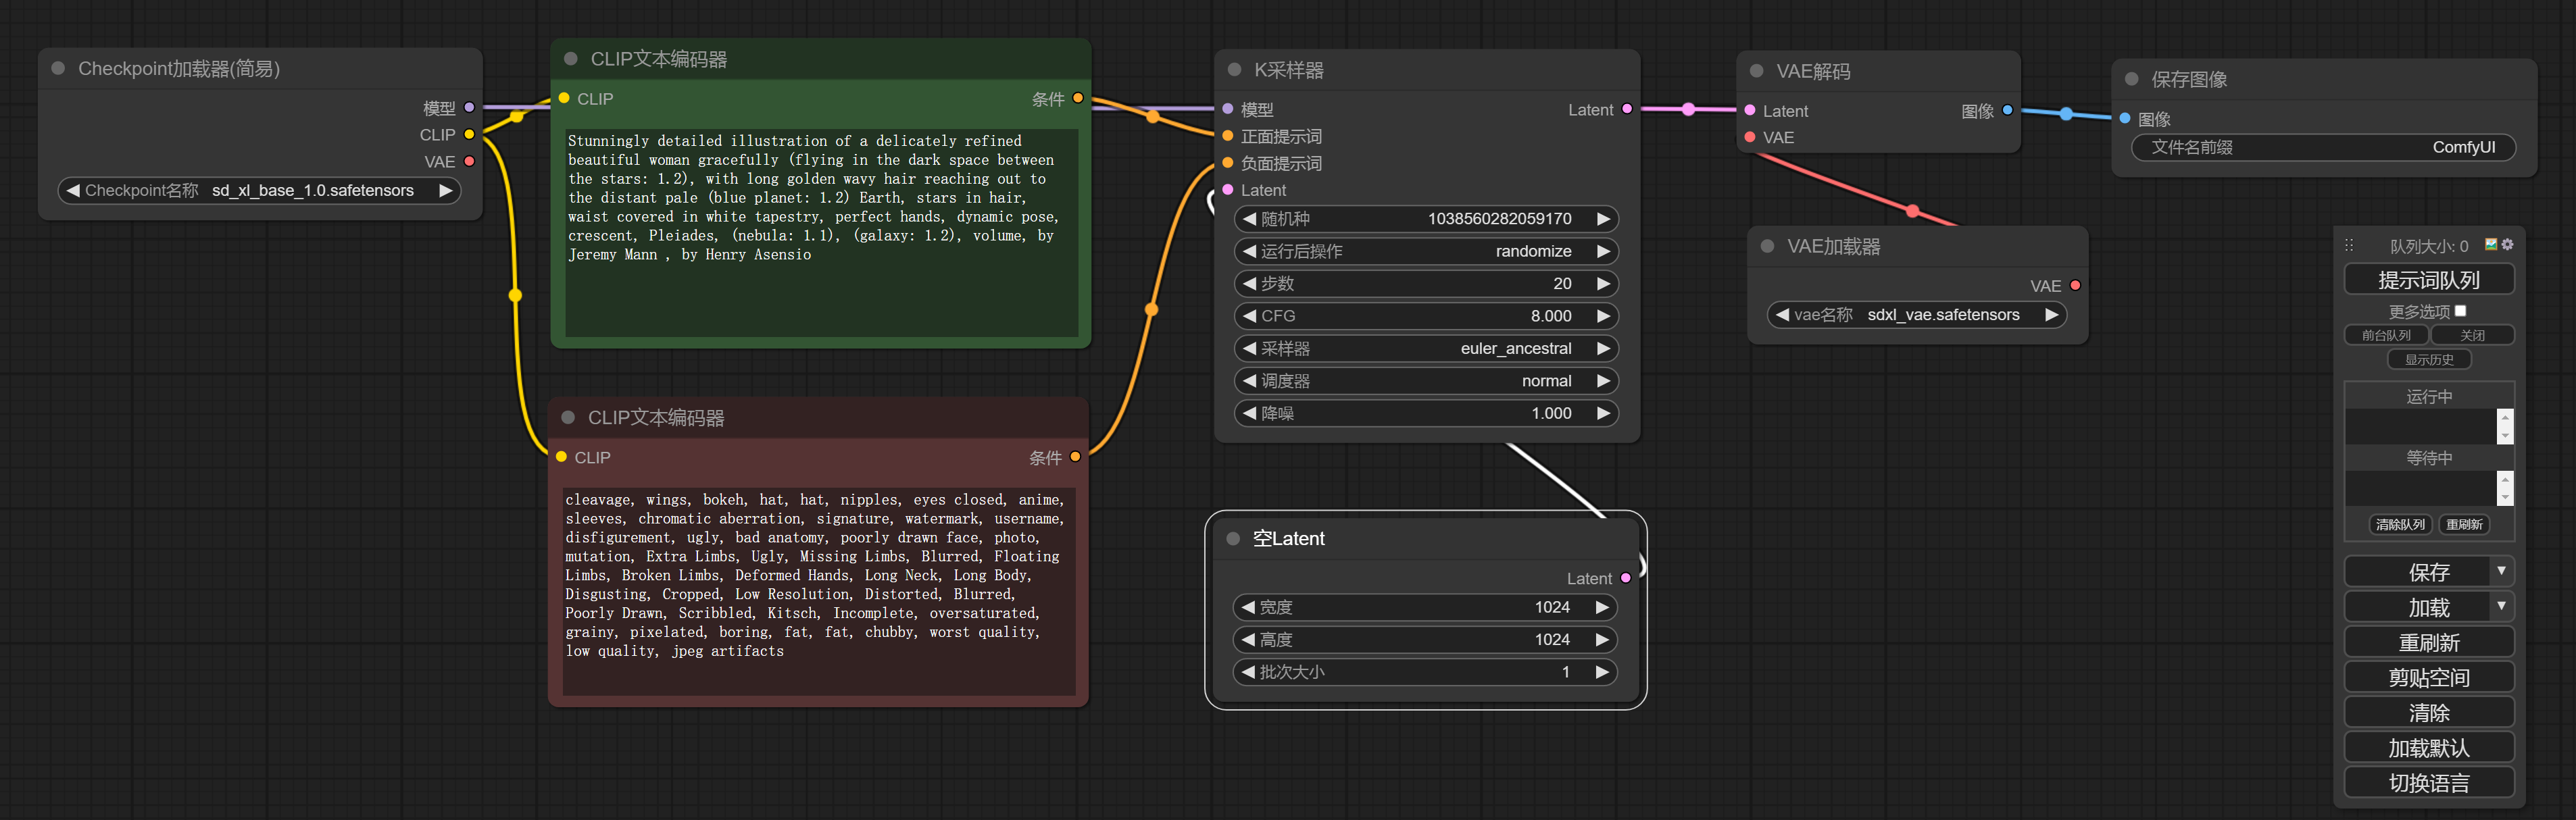Click the image feed icon in queue panel

[x=2491, y=245]
